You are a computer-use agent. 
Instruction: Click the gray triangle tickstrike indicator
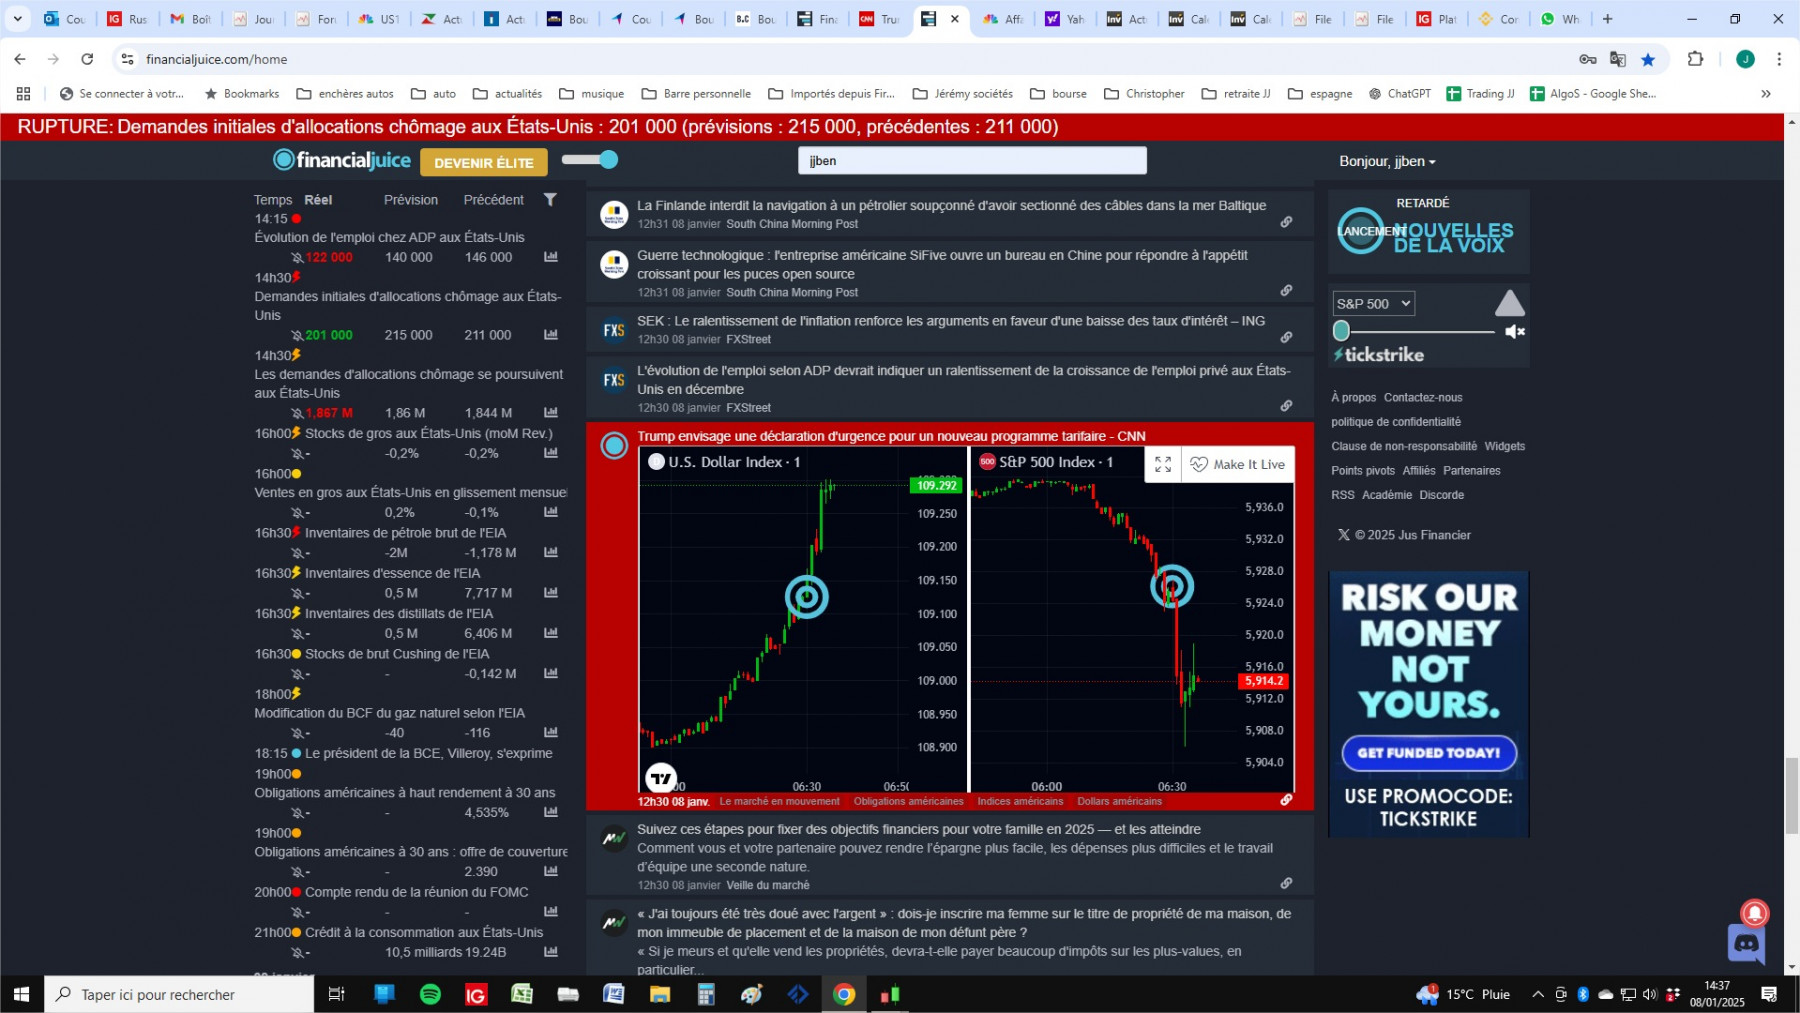(1510, 303)
